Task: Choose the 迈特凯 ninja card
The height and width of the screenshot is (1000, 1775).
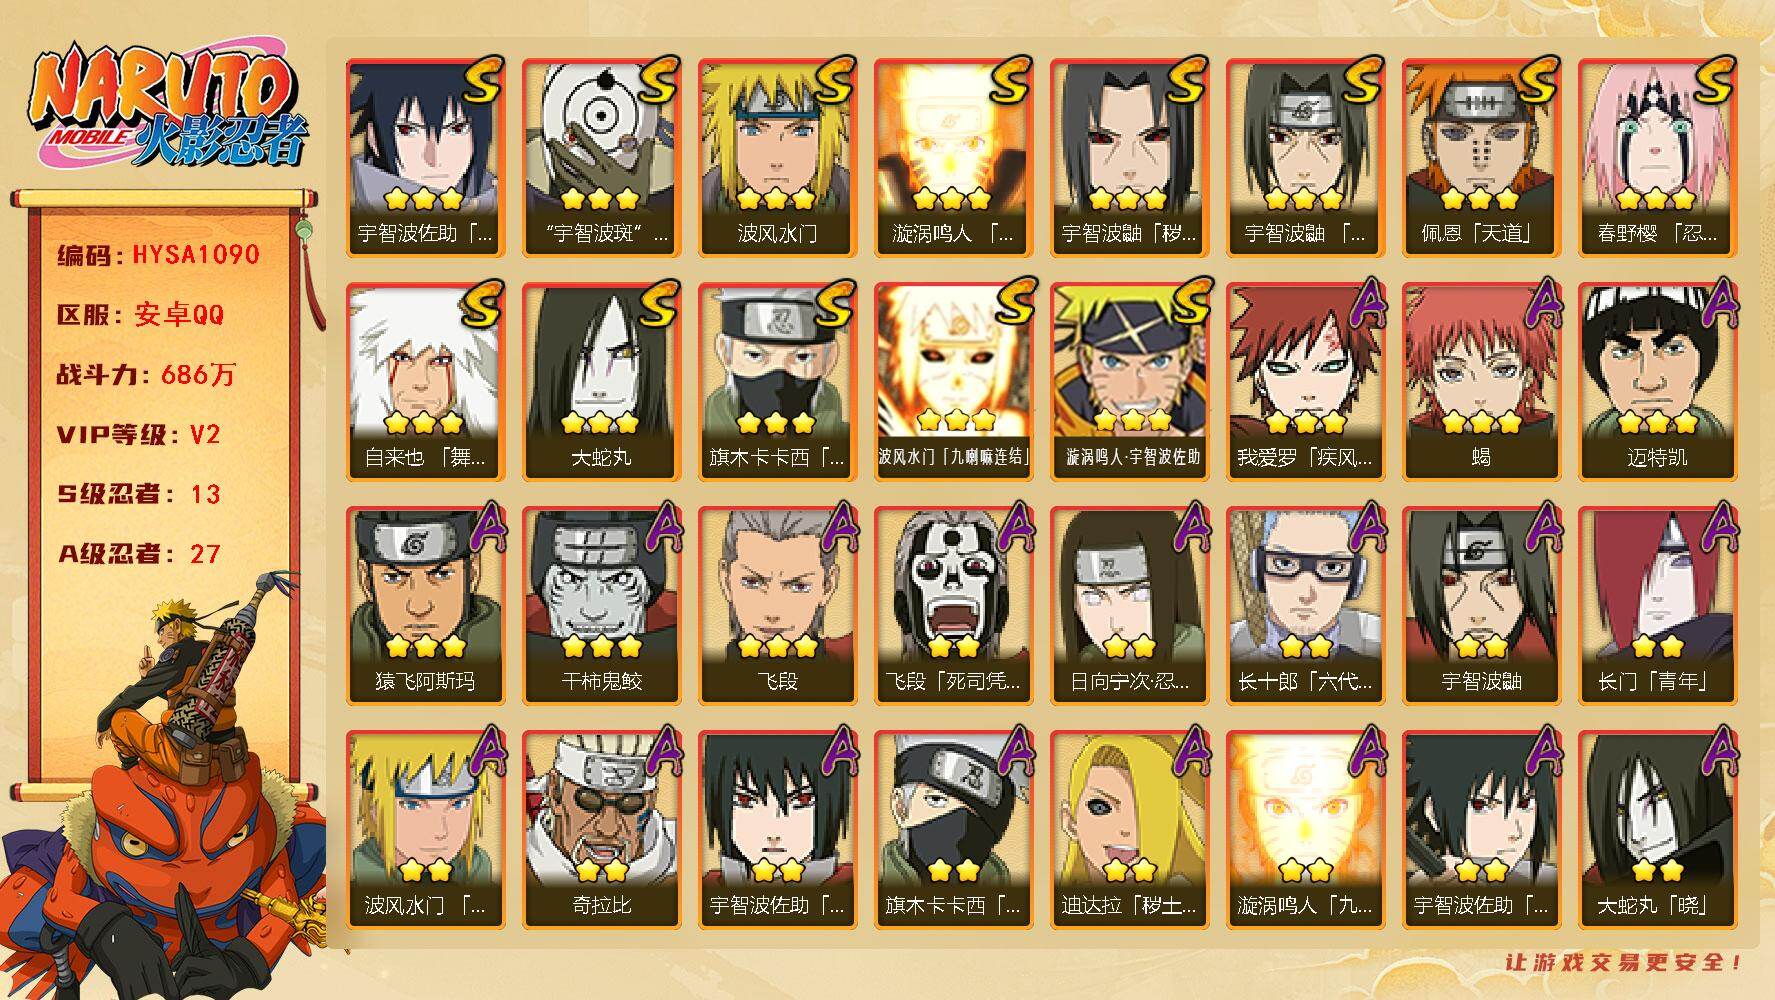Action: click(1657, 382)
